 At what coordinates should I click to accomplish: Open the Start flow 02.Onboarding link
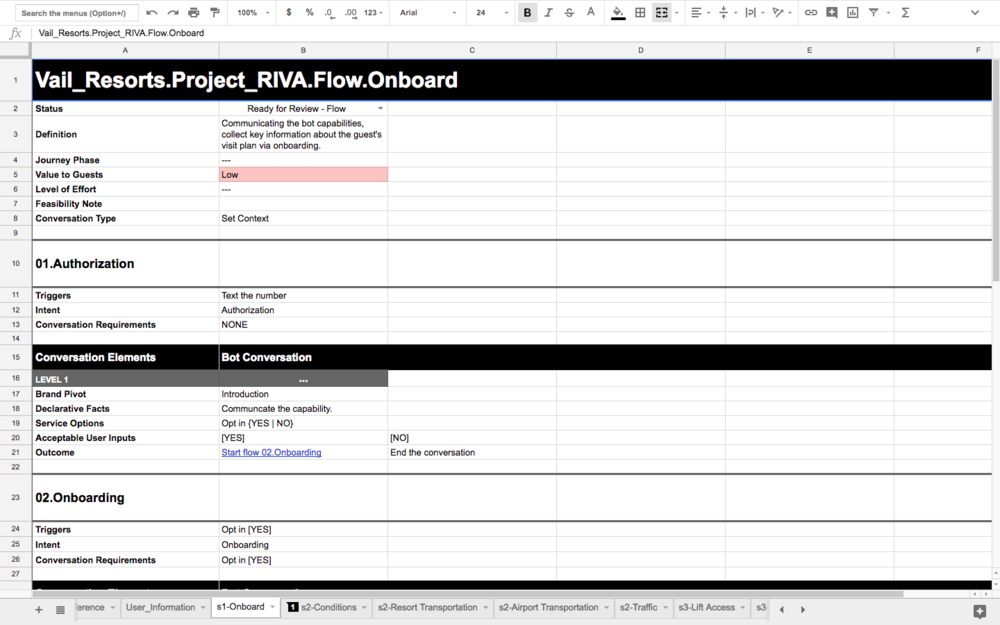pyautogui.click(x=271, y=452)
